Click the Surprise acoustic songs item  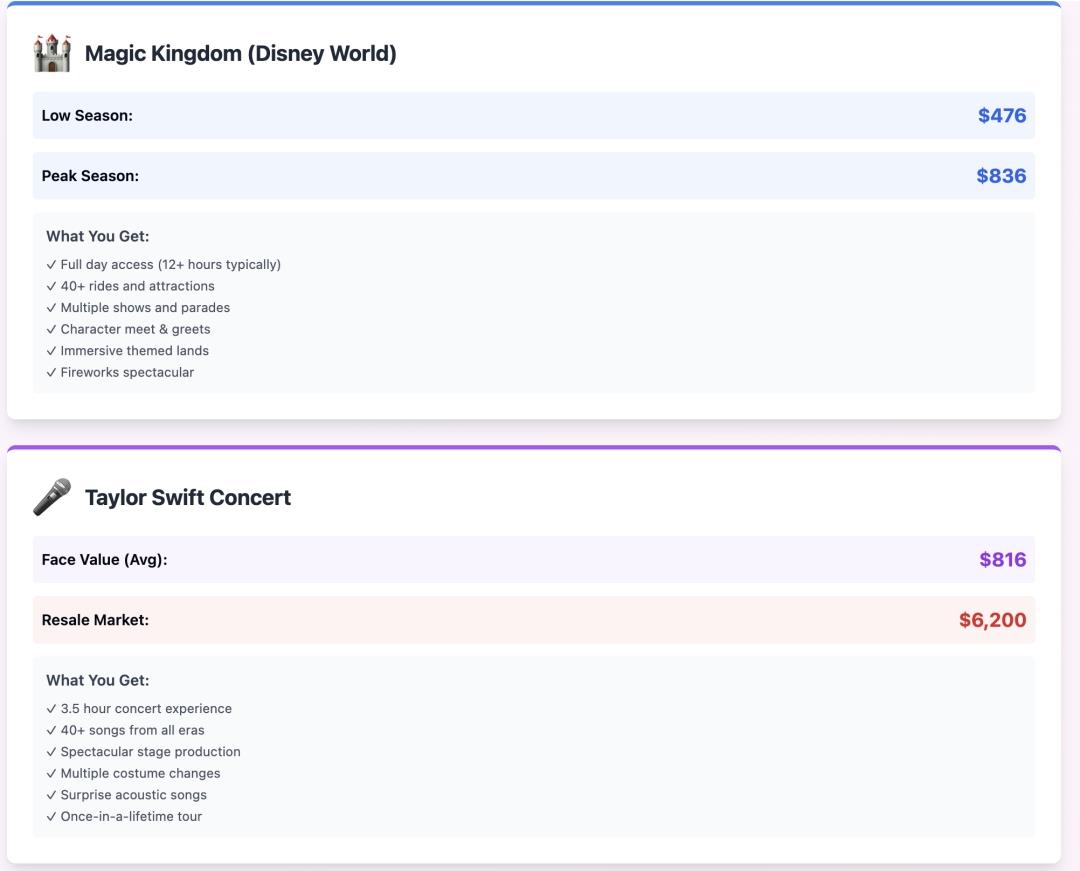(133, 795)
